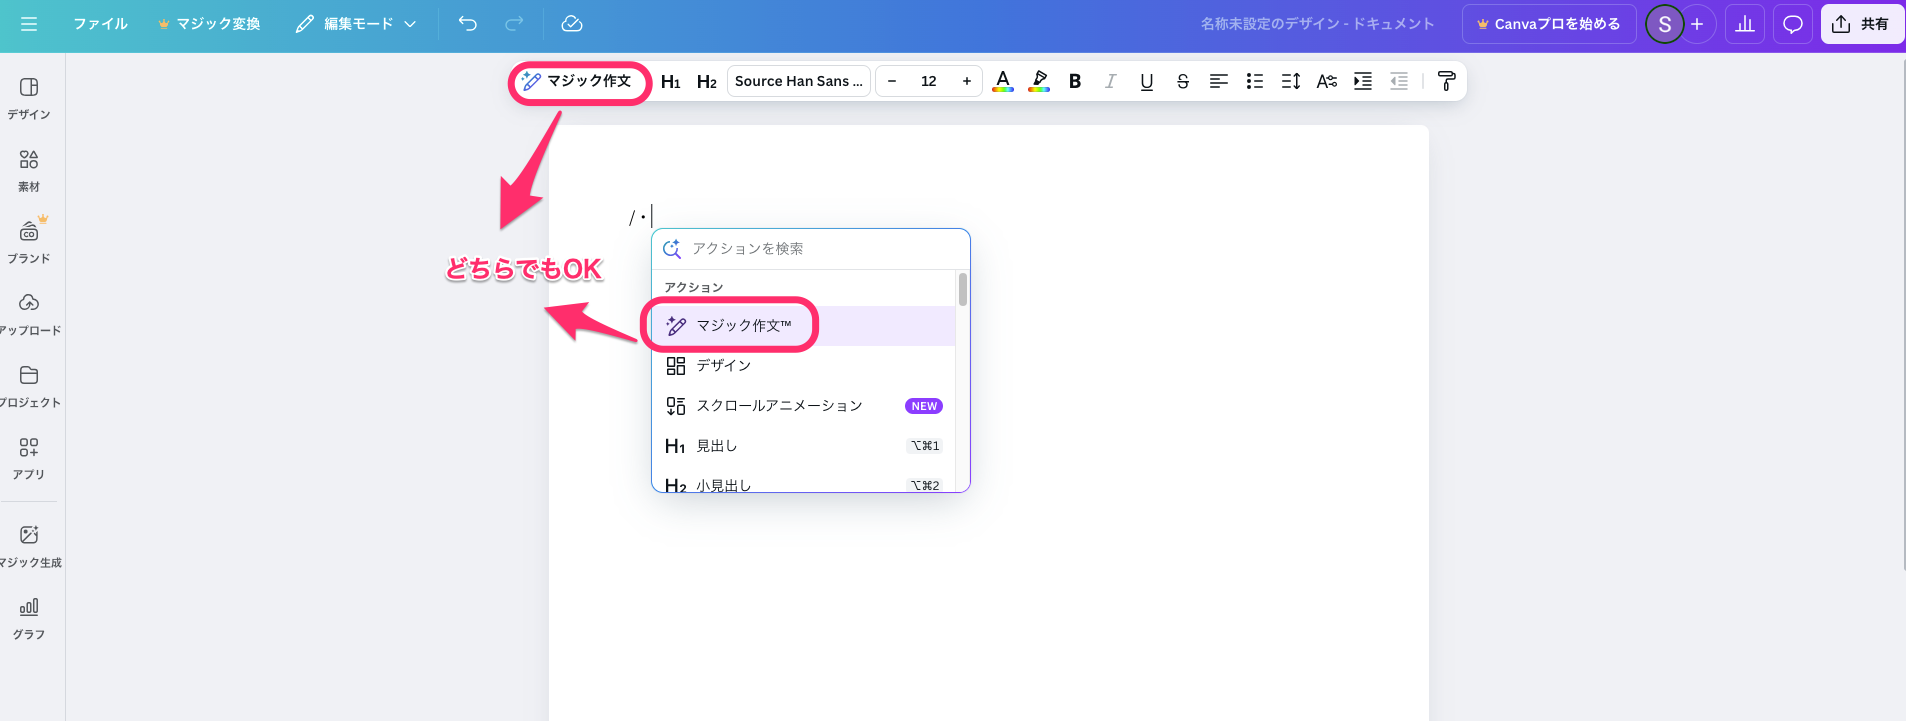
Task: Open the アプリ panel
Action: 29,459
